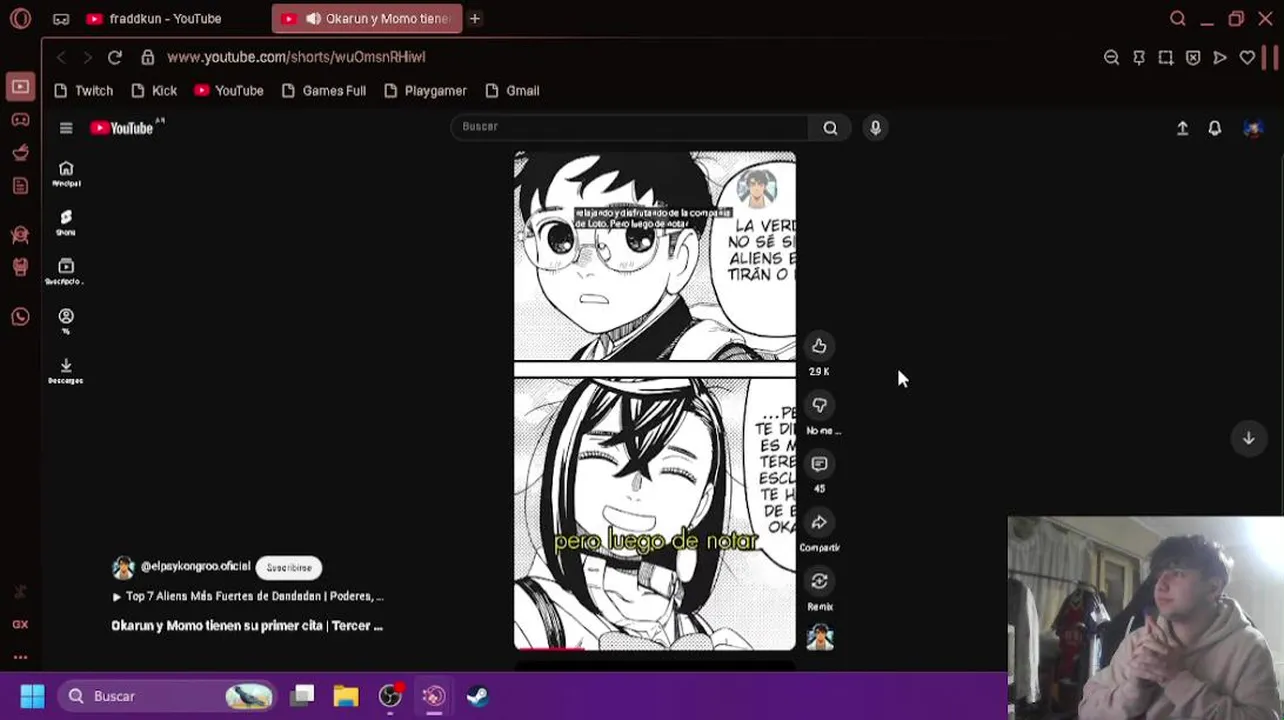Share the short via Compartir icon

click(x=819, y=522)
